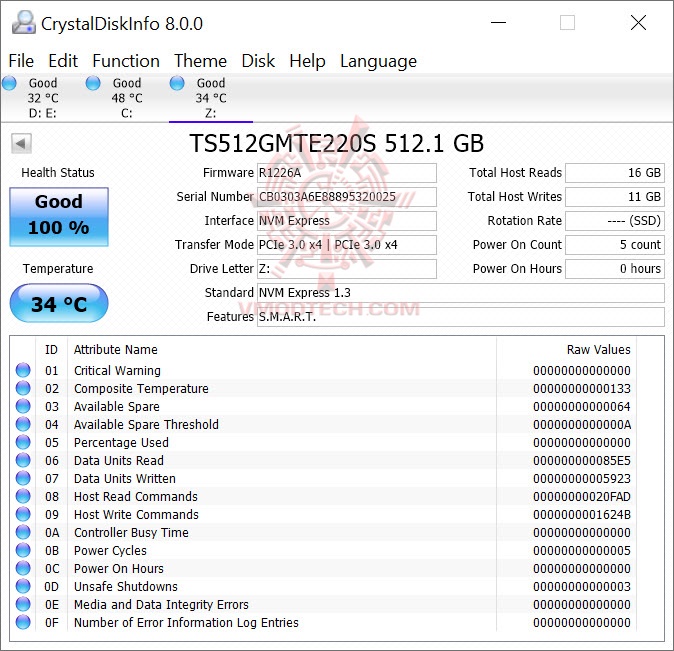The height and width of the screenshot is (651, 674).
Task: Click the status orb for Unsafe Shutdowns
Action: [23, 586]
